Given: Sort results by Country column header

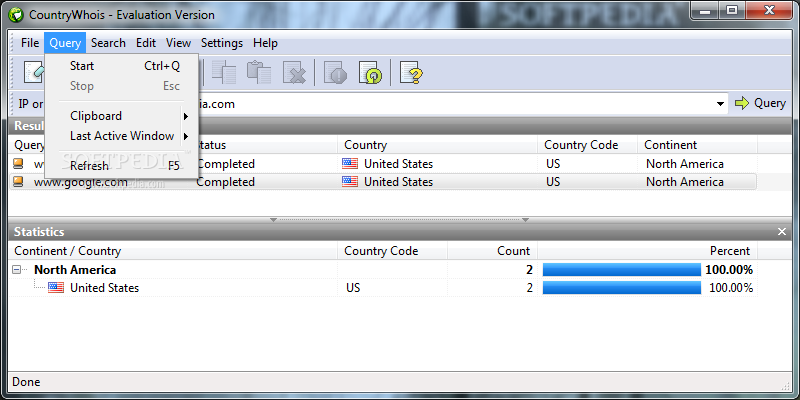Looking at the screenshot, I should tap(437, 145).
